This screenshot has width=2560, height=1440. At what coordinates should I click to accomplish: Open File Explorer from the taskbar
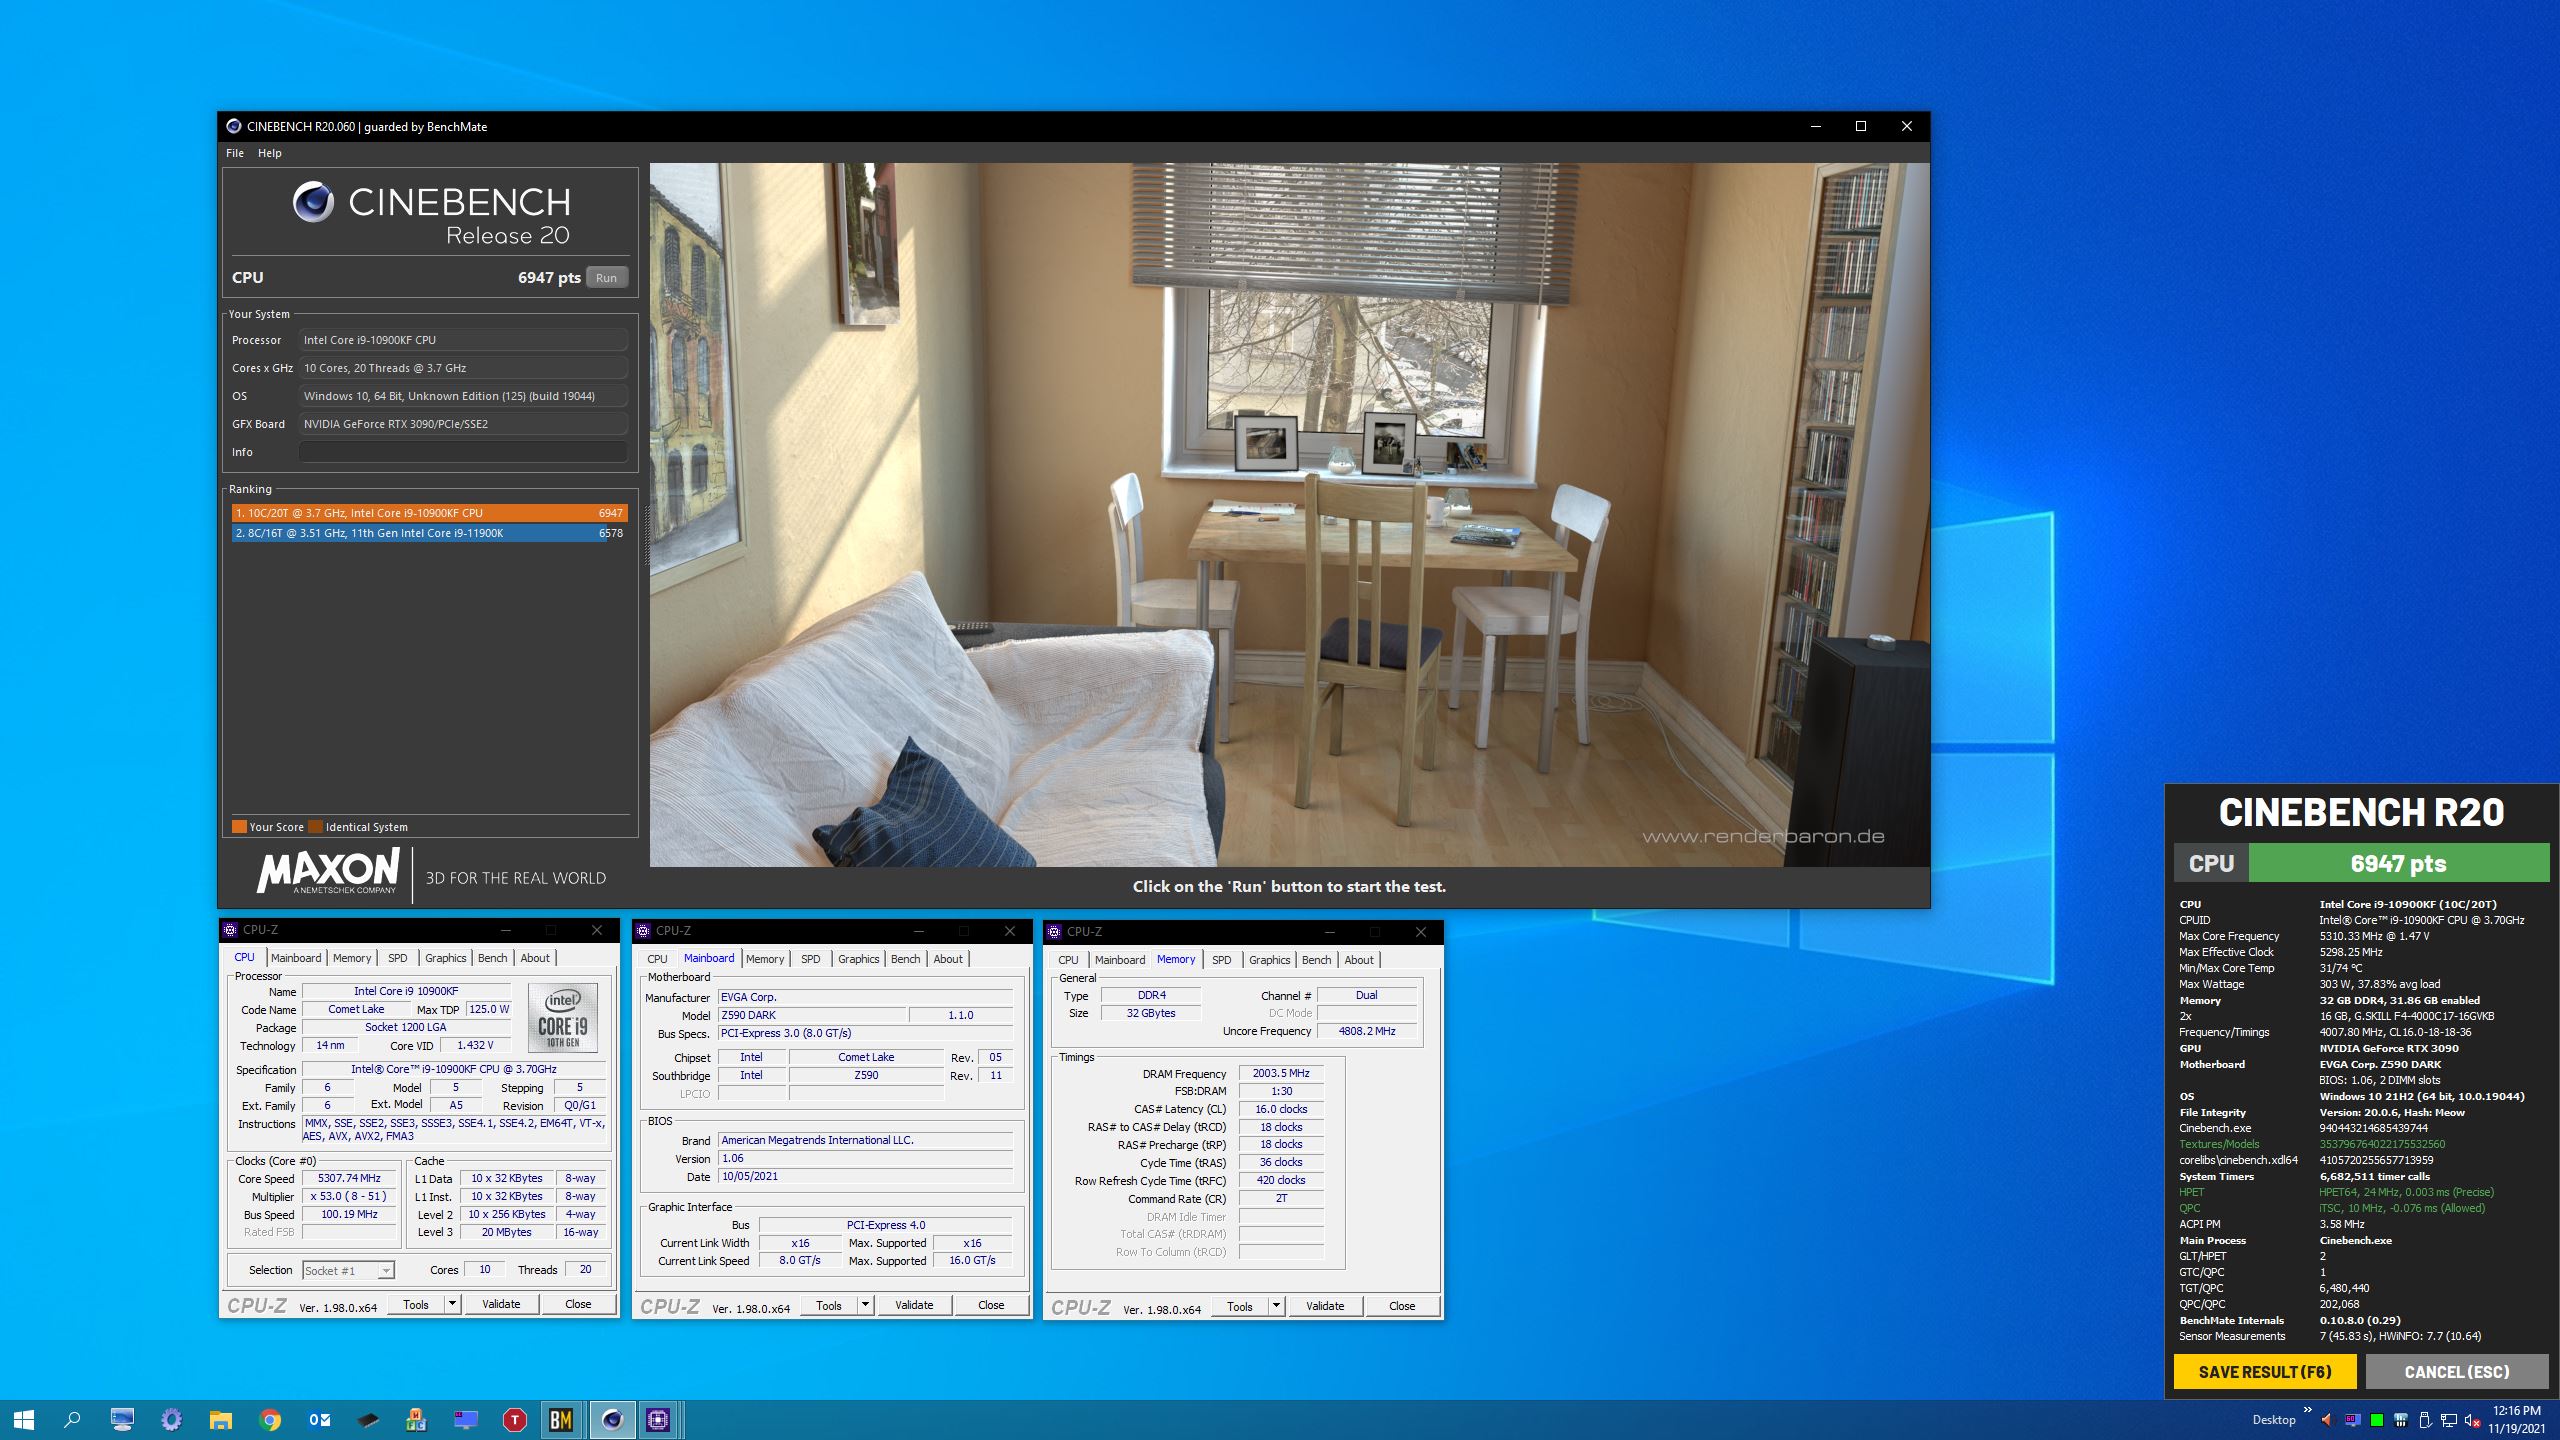click(x=221, y=1419)
